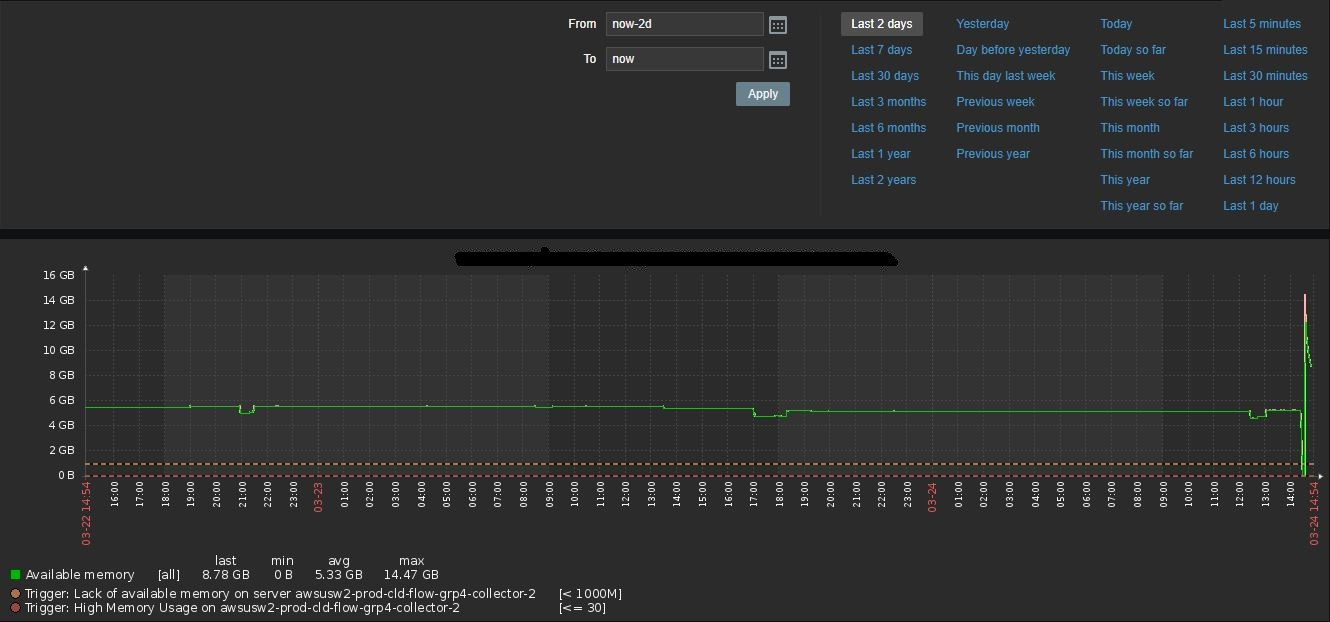
Task: Pick the Yesterday time range
Action: pos(982,24)
